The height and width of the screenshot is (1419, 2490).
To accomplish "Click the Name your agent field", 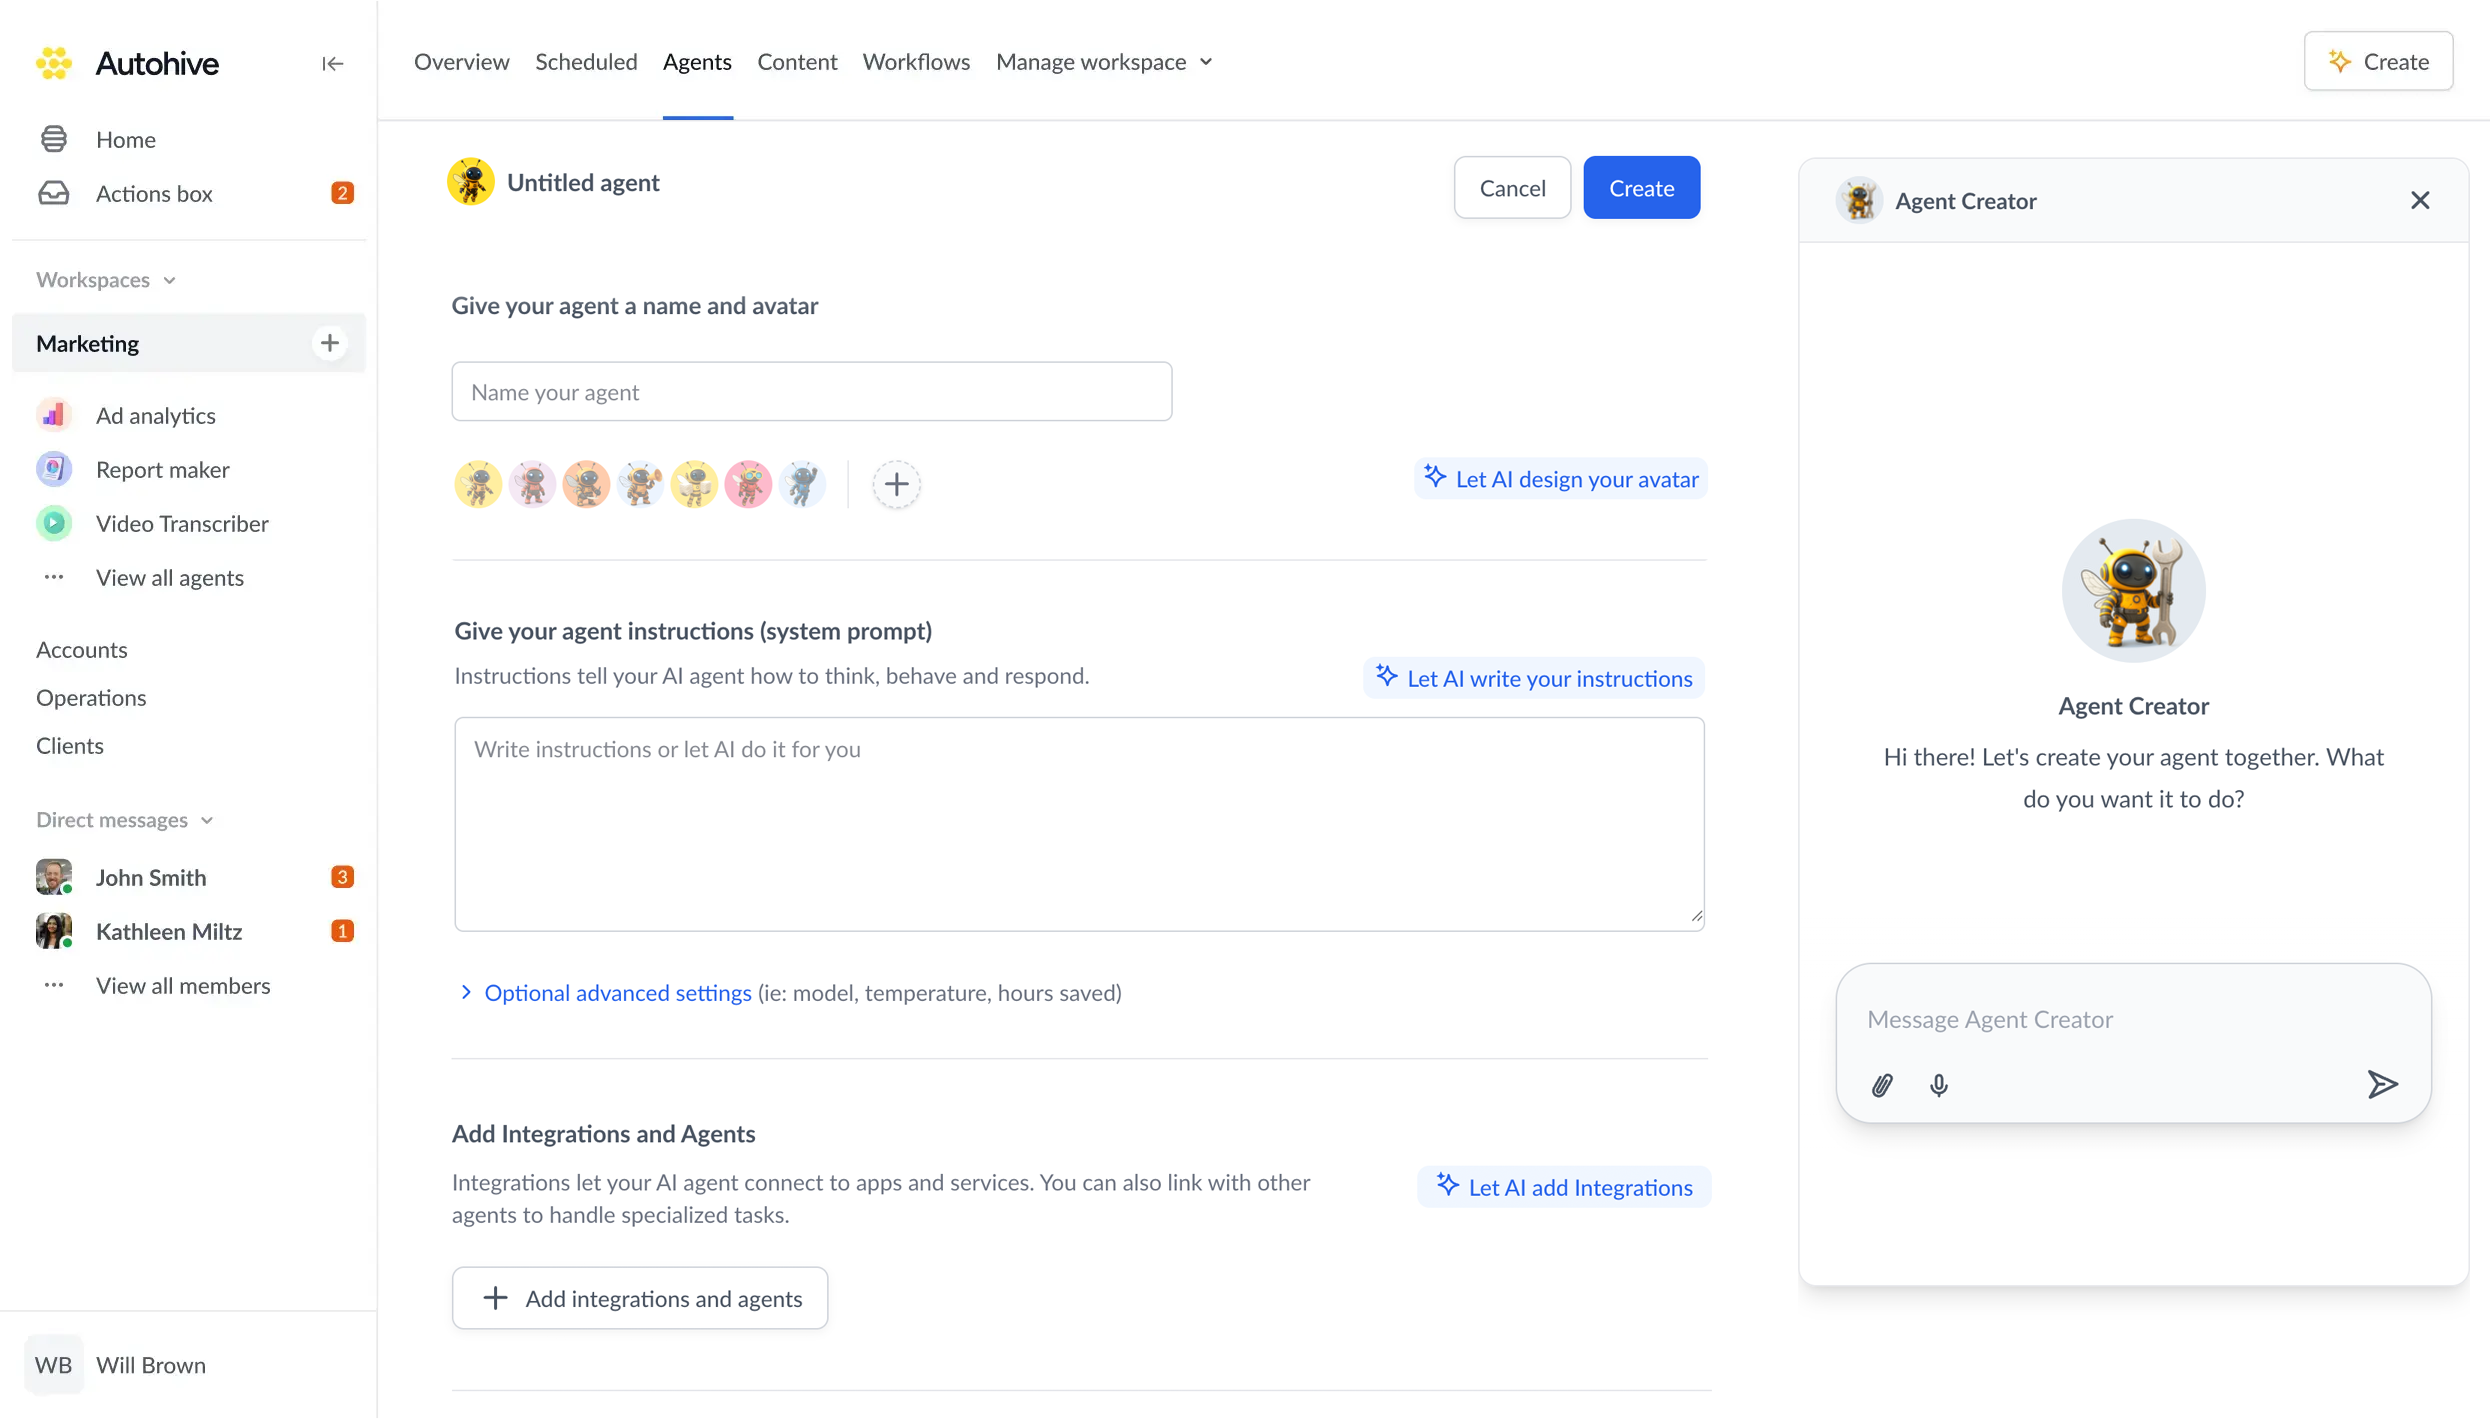I will coord(811,392).
